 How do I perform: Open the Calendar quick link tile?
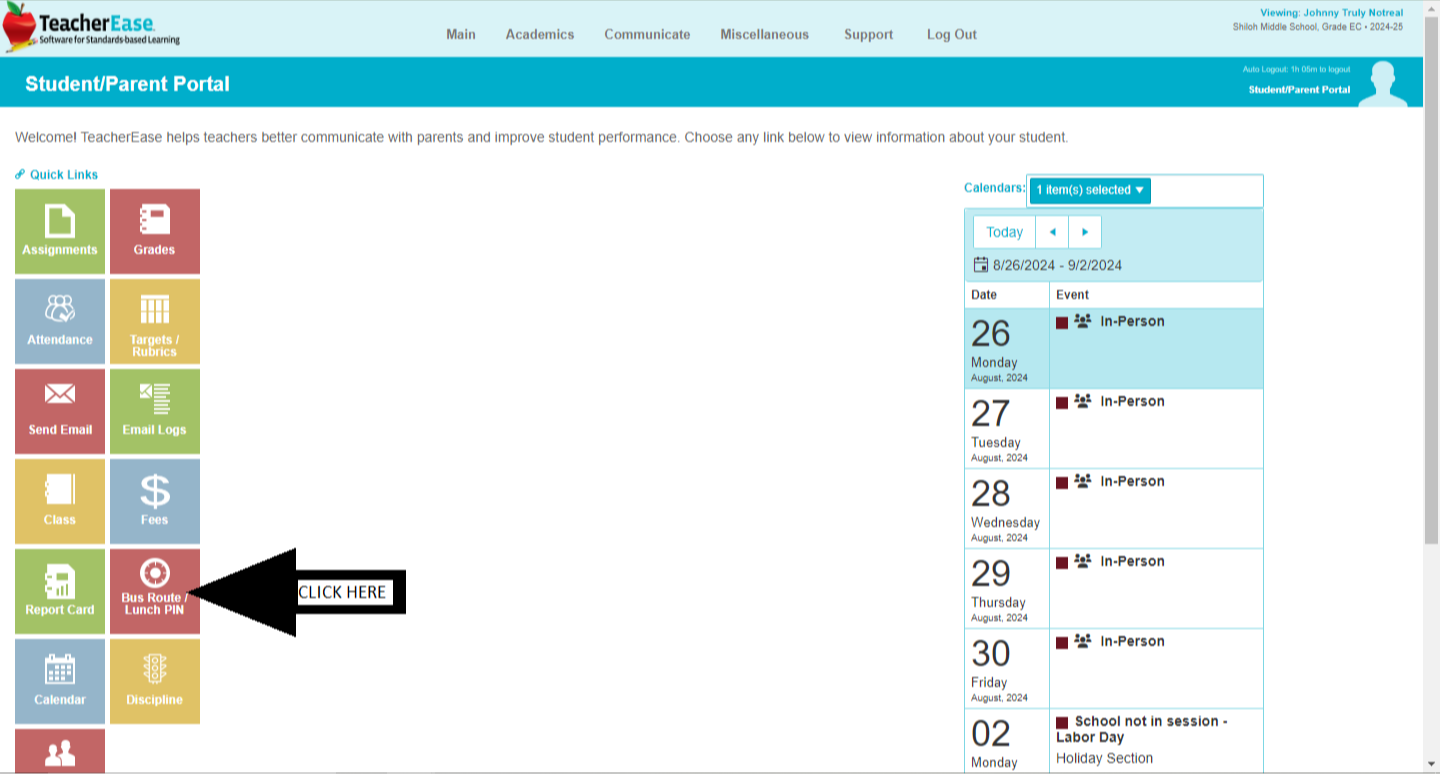[60, 681]
